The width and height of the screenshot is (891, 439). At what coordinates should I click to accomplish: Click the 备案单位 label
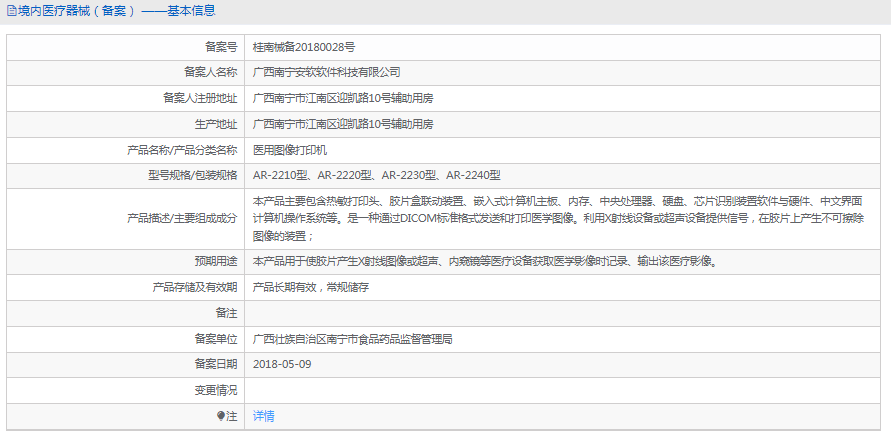[216, 339]
